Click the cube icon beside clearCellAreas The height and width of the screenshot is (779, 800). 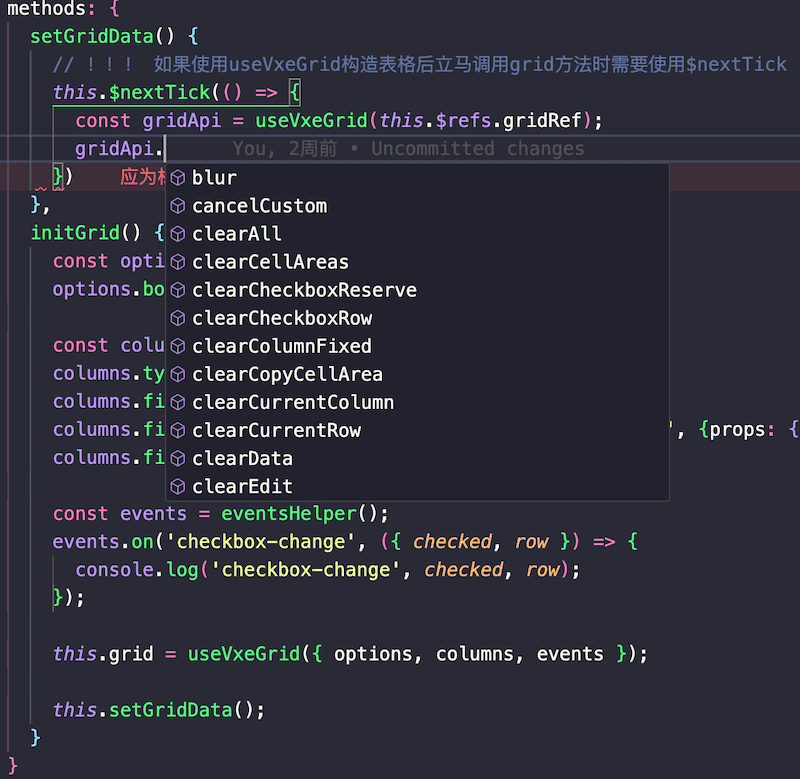(x=178, y=262)
